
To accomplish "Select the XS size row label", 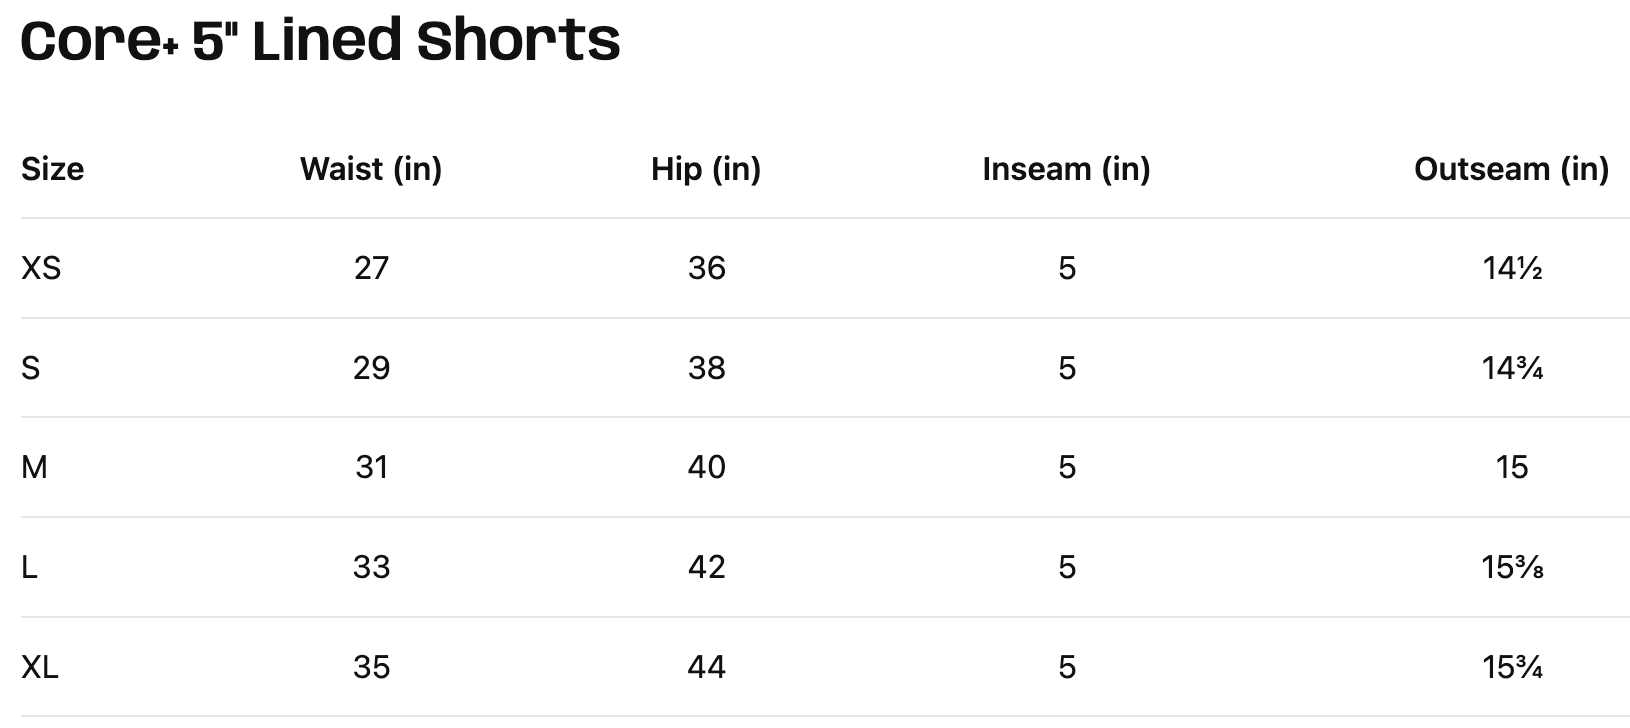I will [x=41, y=268].
